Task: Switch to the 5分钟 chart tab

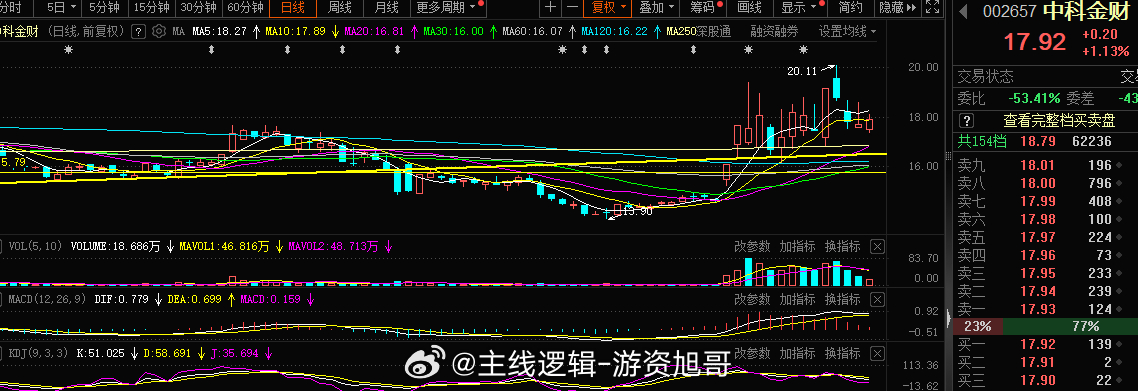Action: [105, 8]
